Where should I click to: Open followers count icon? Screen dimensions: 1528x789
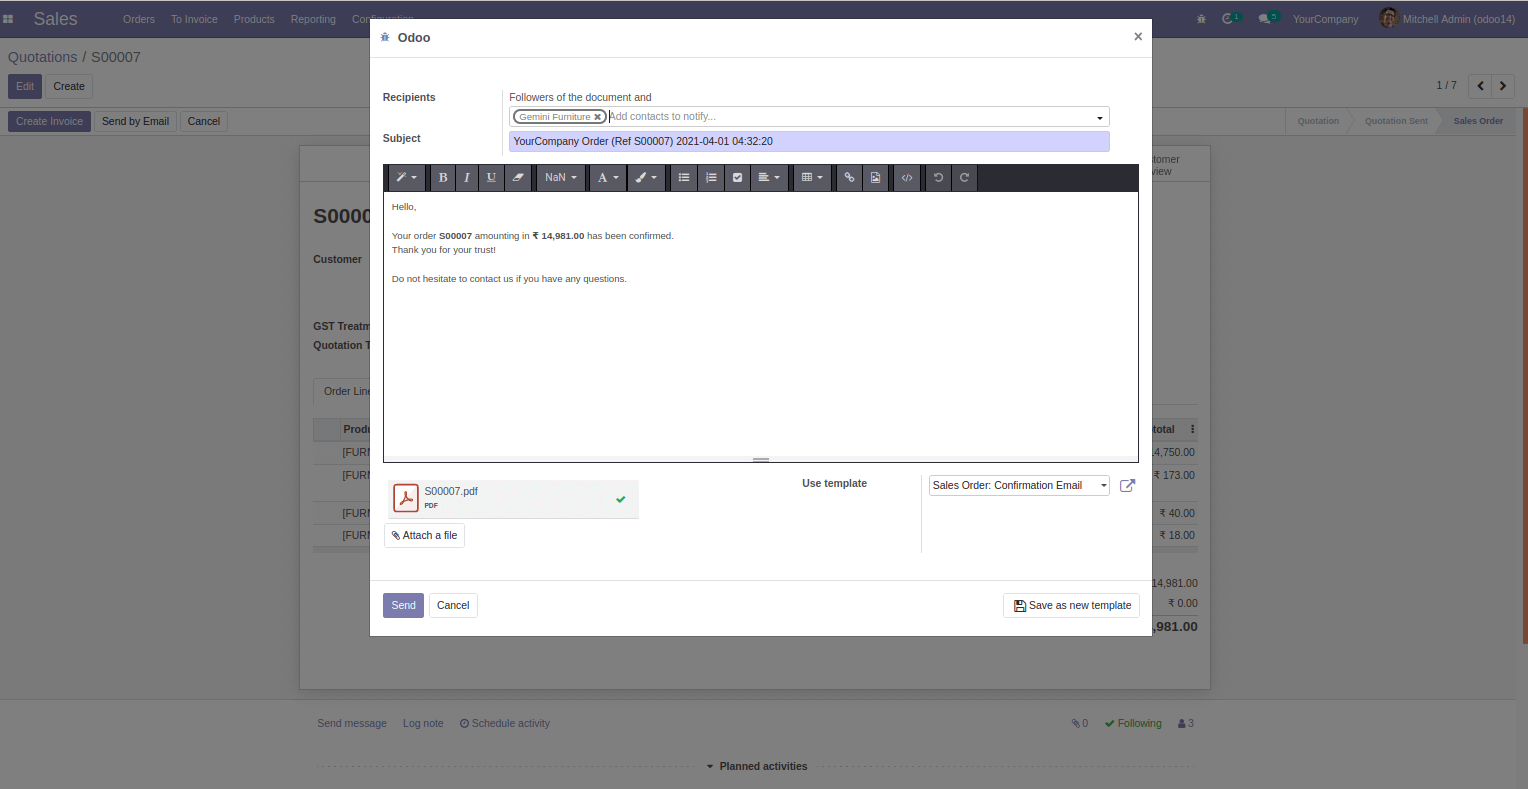[x=1186, y=724]
